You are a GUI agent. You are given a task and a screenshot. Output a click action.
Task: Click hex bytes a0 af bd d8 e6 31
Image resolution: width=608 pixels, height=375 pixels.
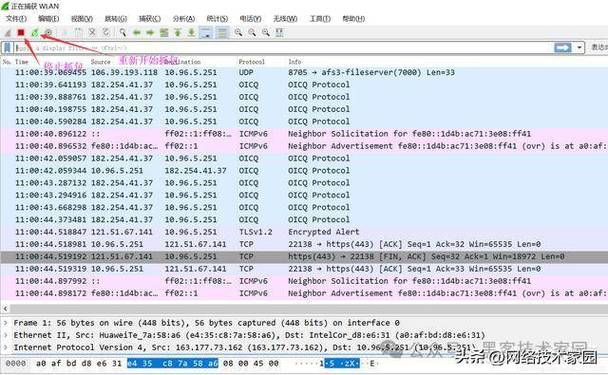79,363
